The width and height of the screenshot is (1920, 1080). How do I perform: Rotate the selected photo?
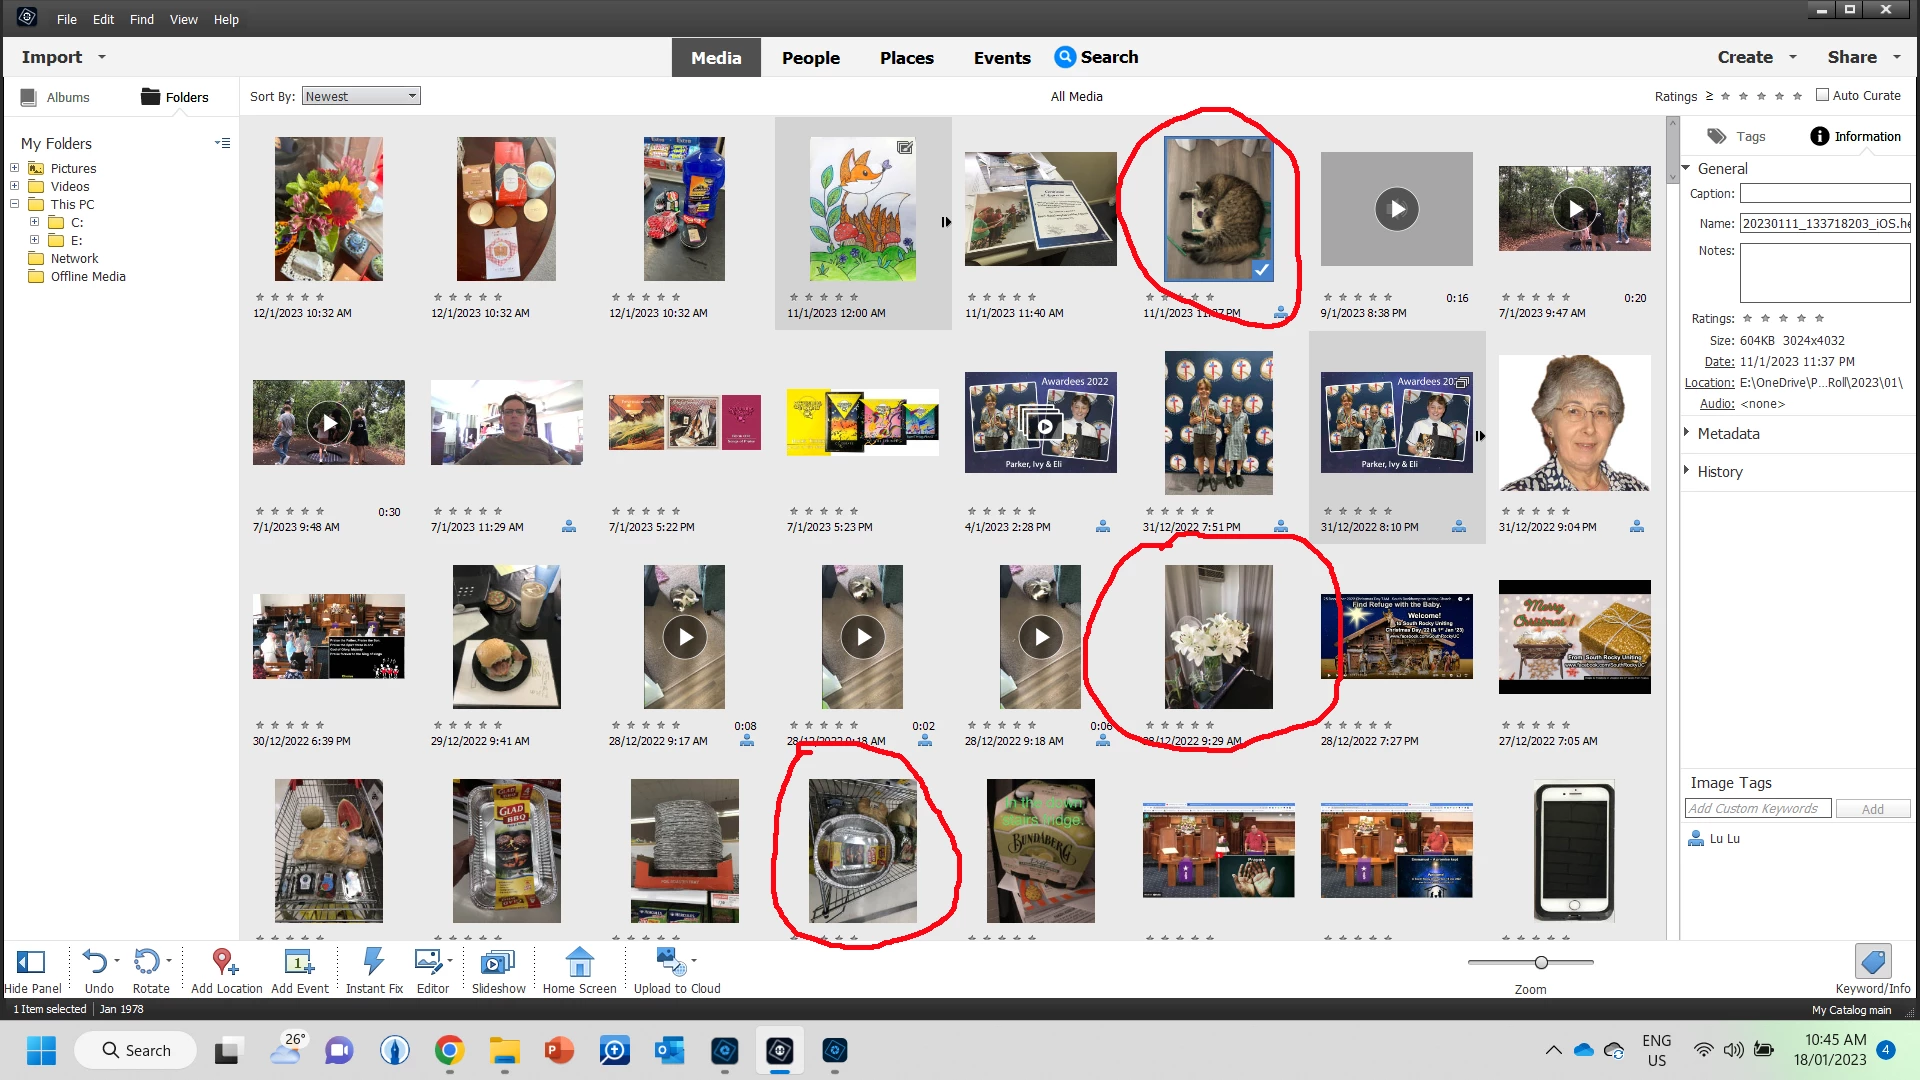coord(147,962)
